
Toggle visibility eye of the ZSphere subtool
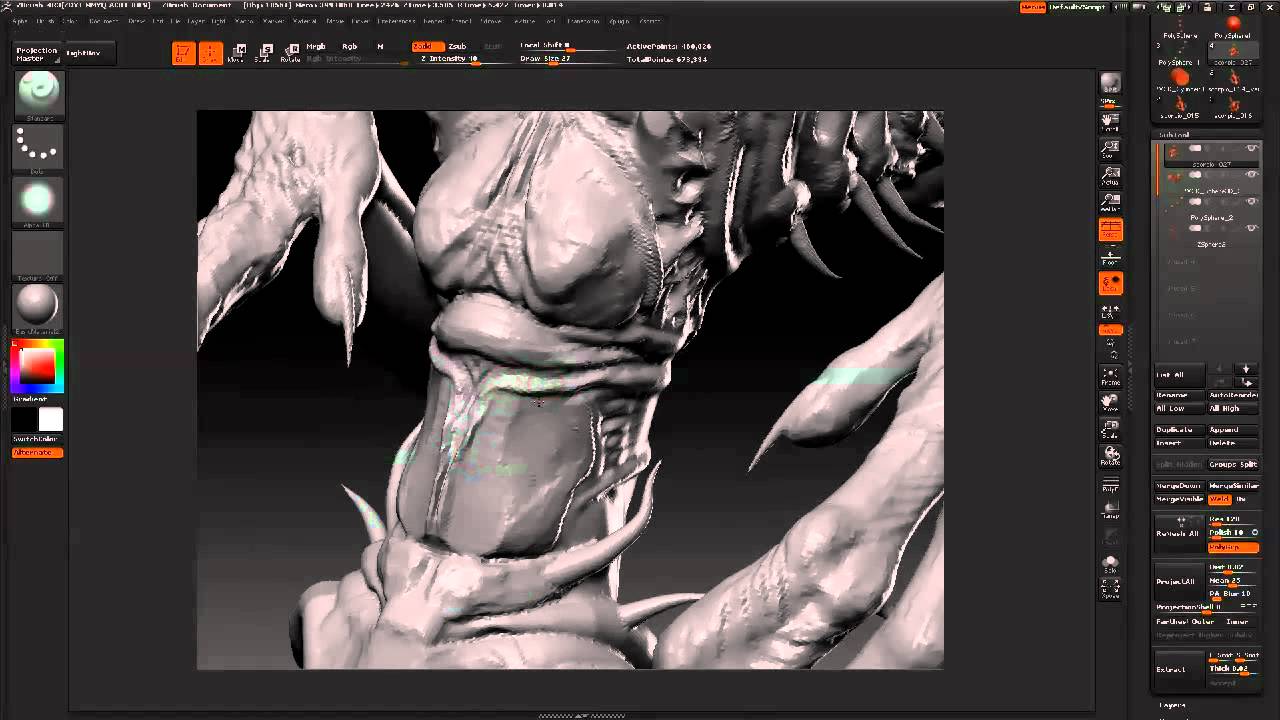click(x=1251, y=229)
